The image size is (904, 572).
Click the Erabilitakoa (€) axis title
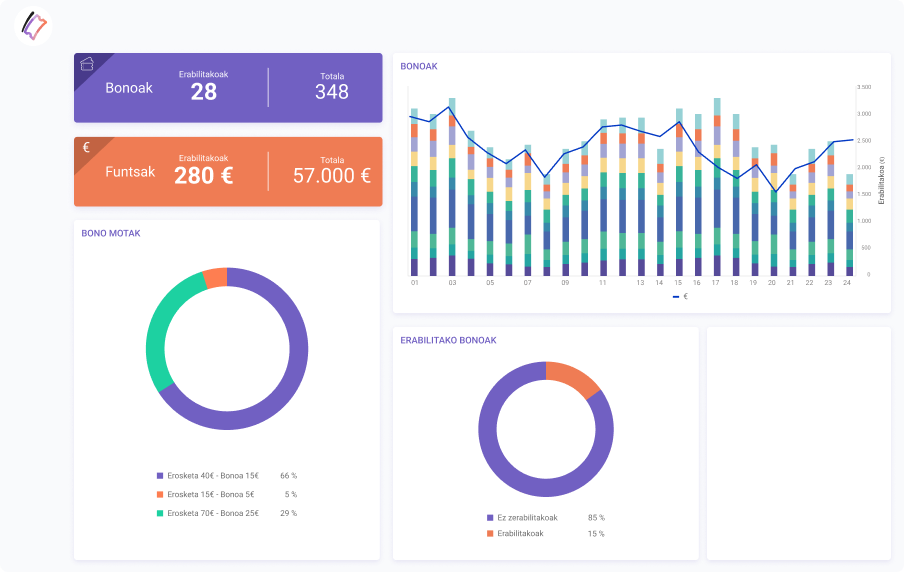881,180
